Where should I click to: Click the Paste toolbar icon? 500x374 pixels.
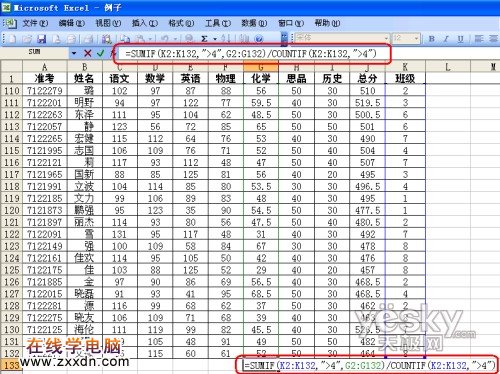pyautogui.click(x=141, y=39)
